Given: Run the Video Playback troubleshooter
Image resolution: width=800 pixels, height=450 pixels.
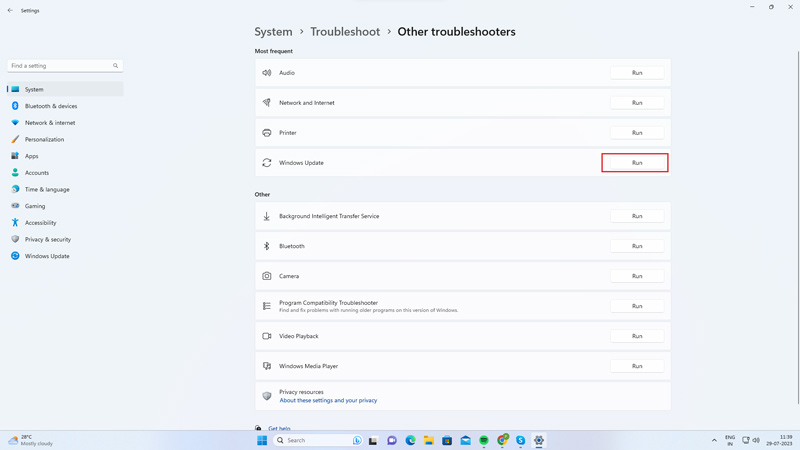Looking at the screenshot, I should point(637,336).
